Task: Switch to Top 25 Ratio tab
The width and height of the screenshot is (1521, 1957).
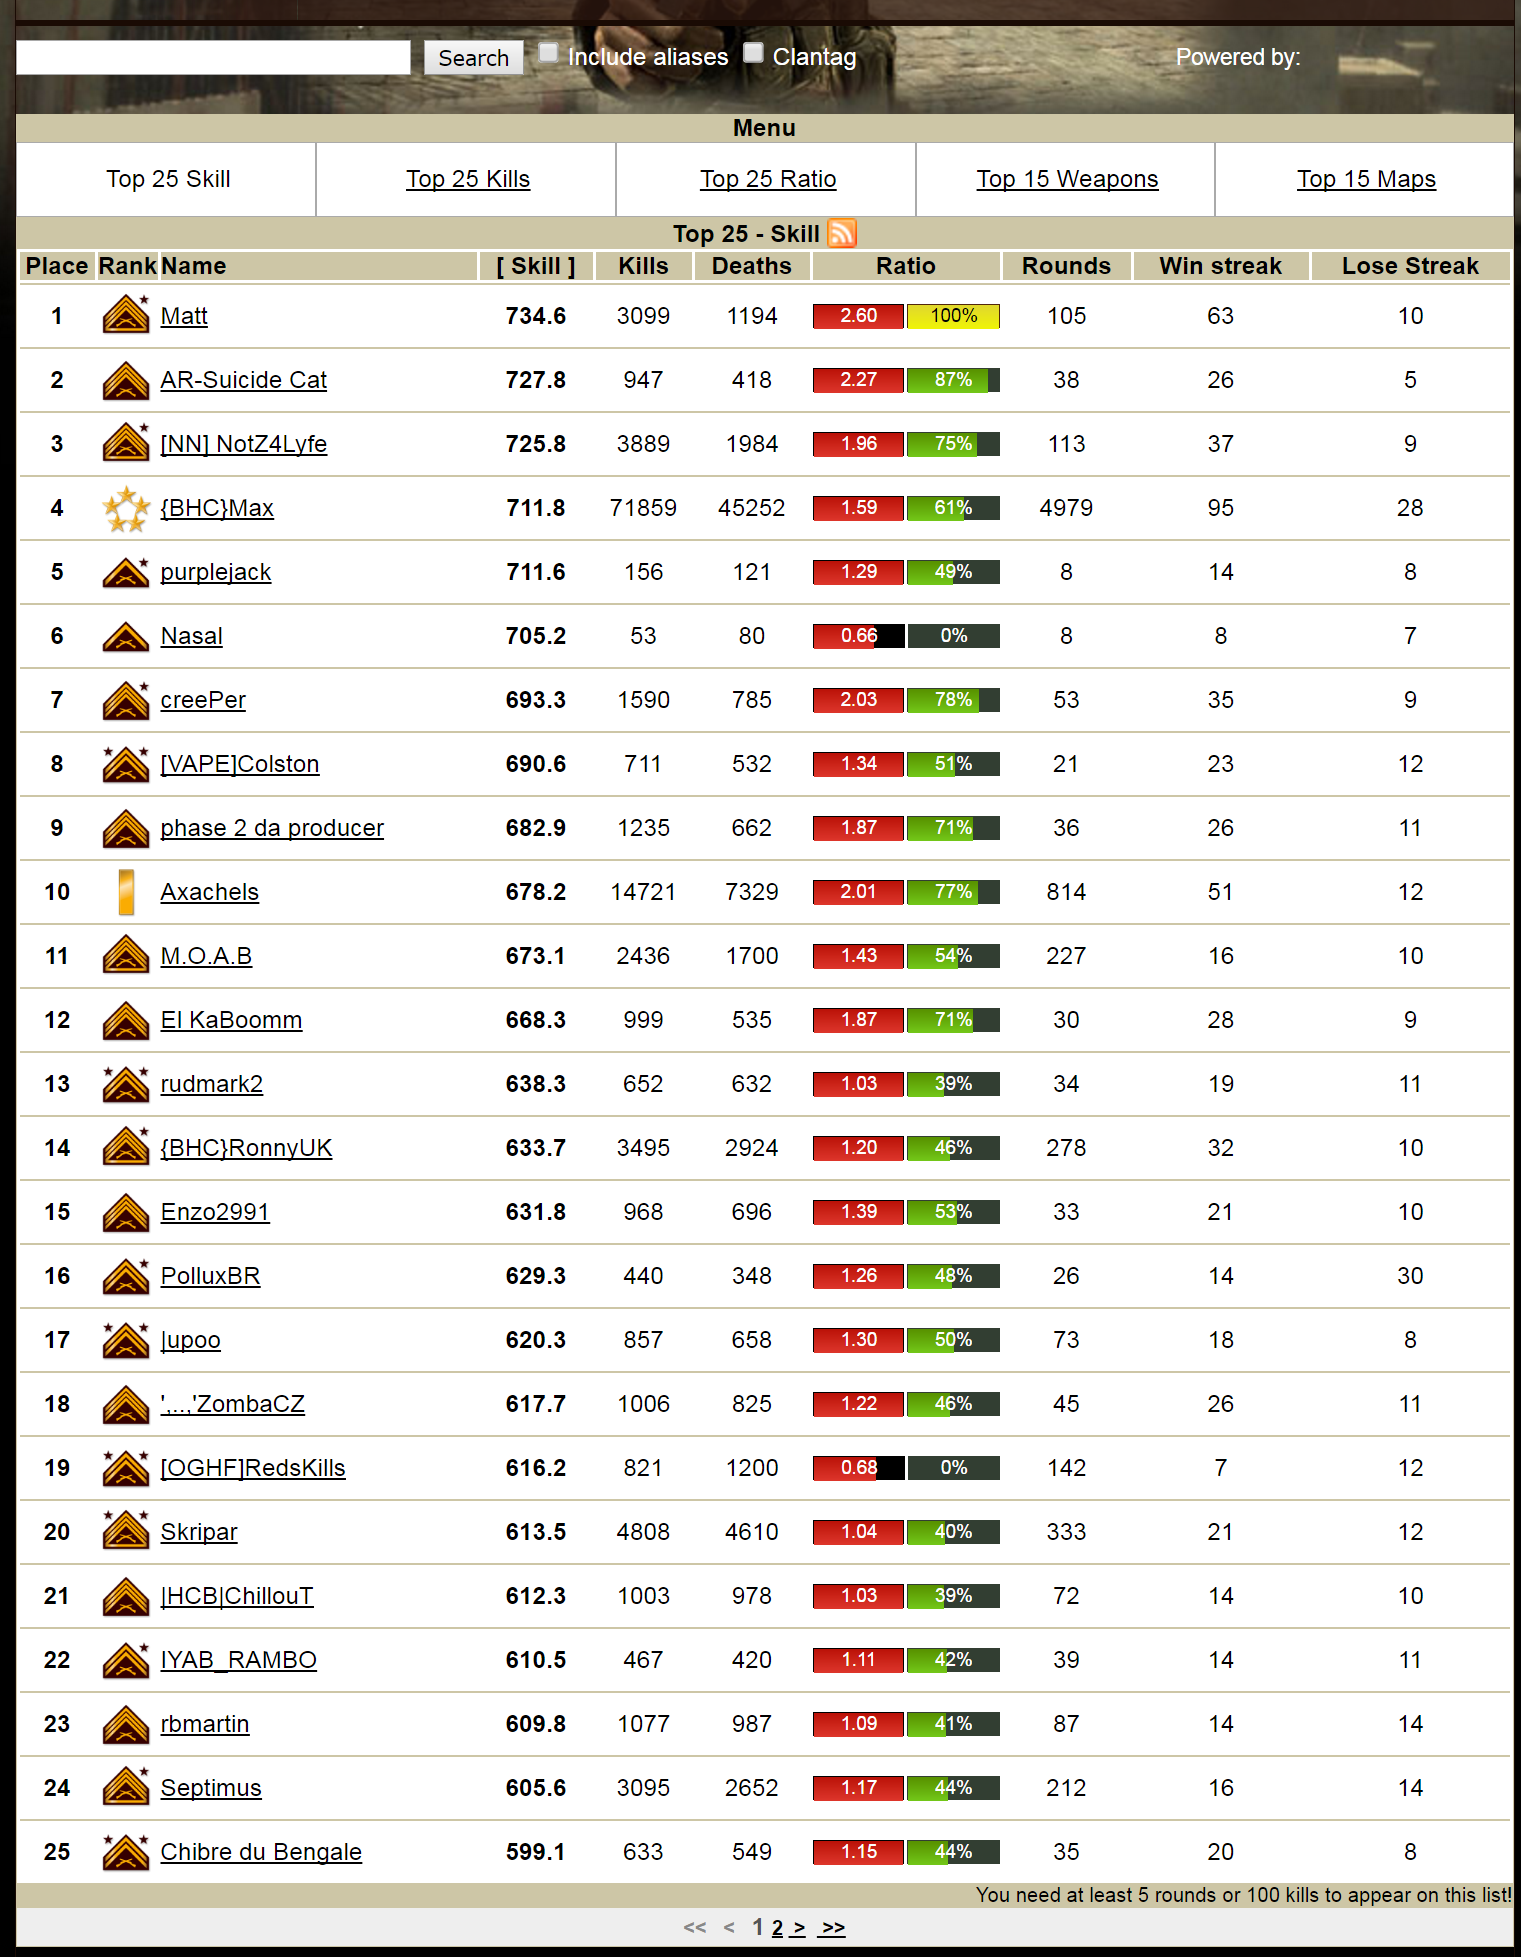Action: [768, 179]
